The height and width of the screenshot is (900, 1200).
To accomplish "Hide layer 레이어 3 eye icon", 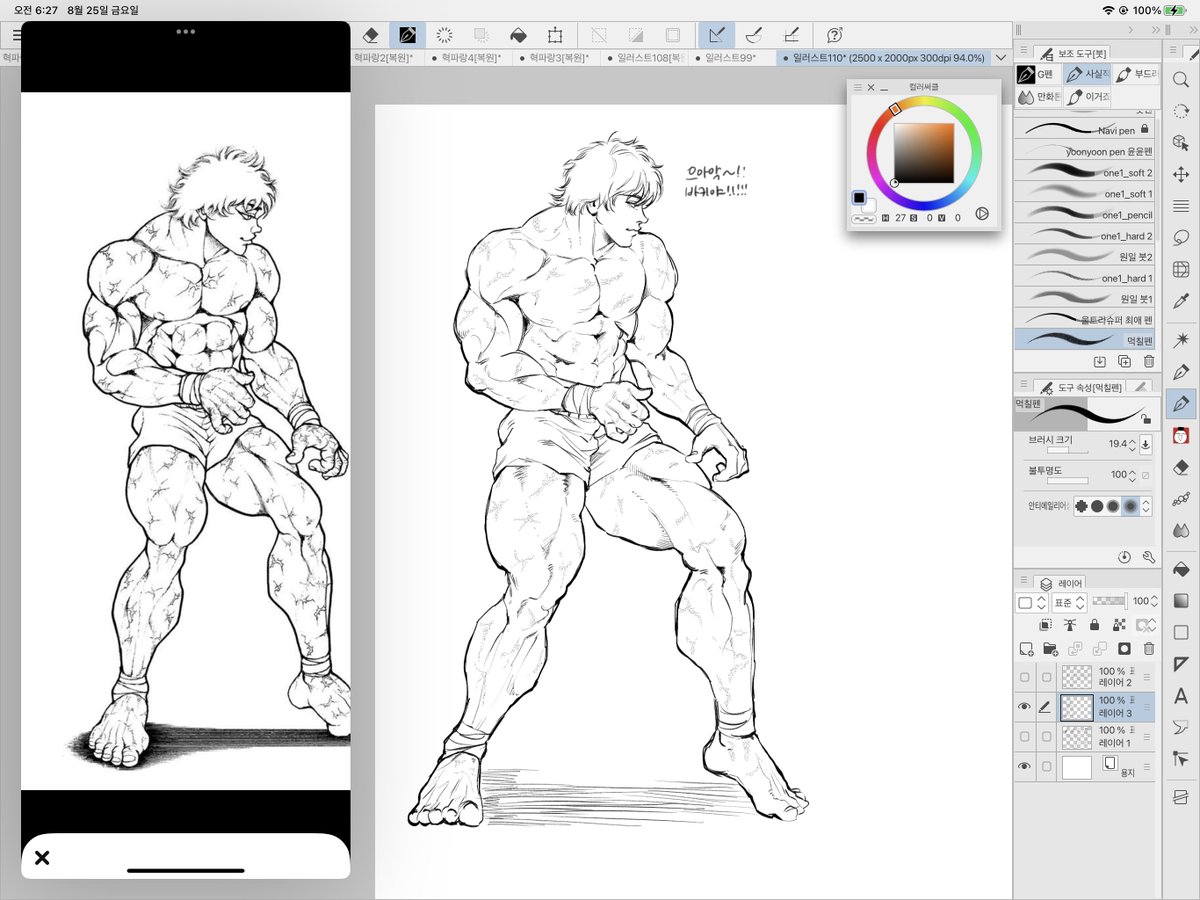I will tap(1024, 707).
